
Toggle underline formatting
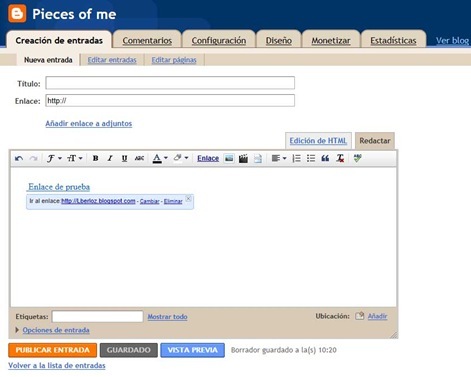click(124, 159)
